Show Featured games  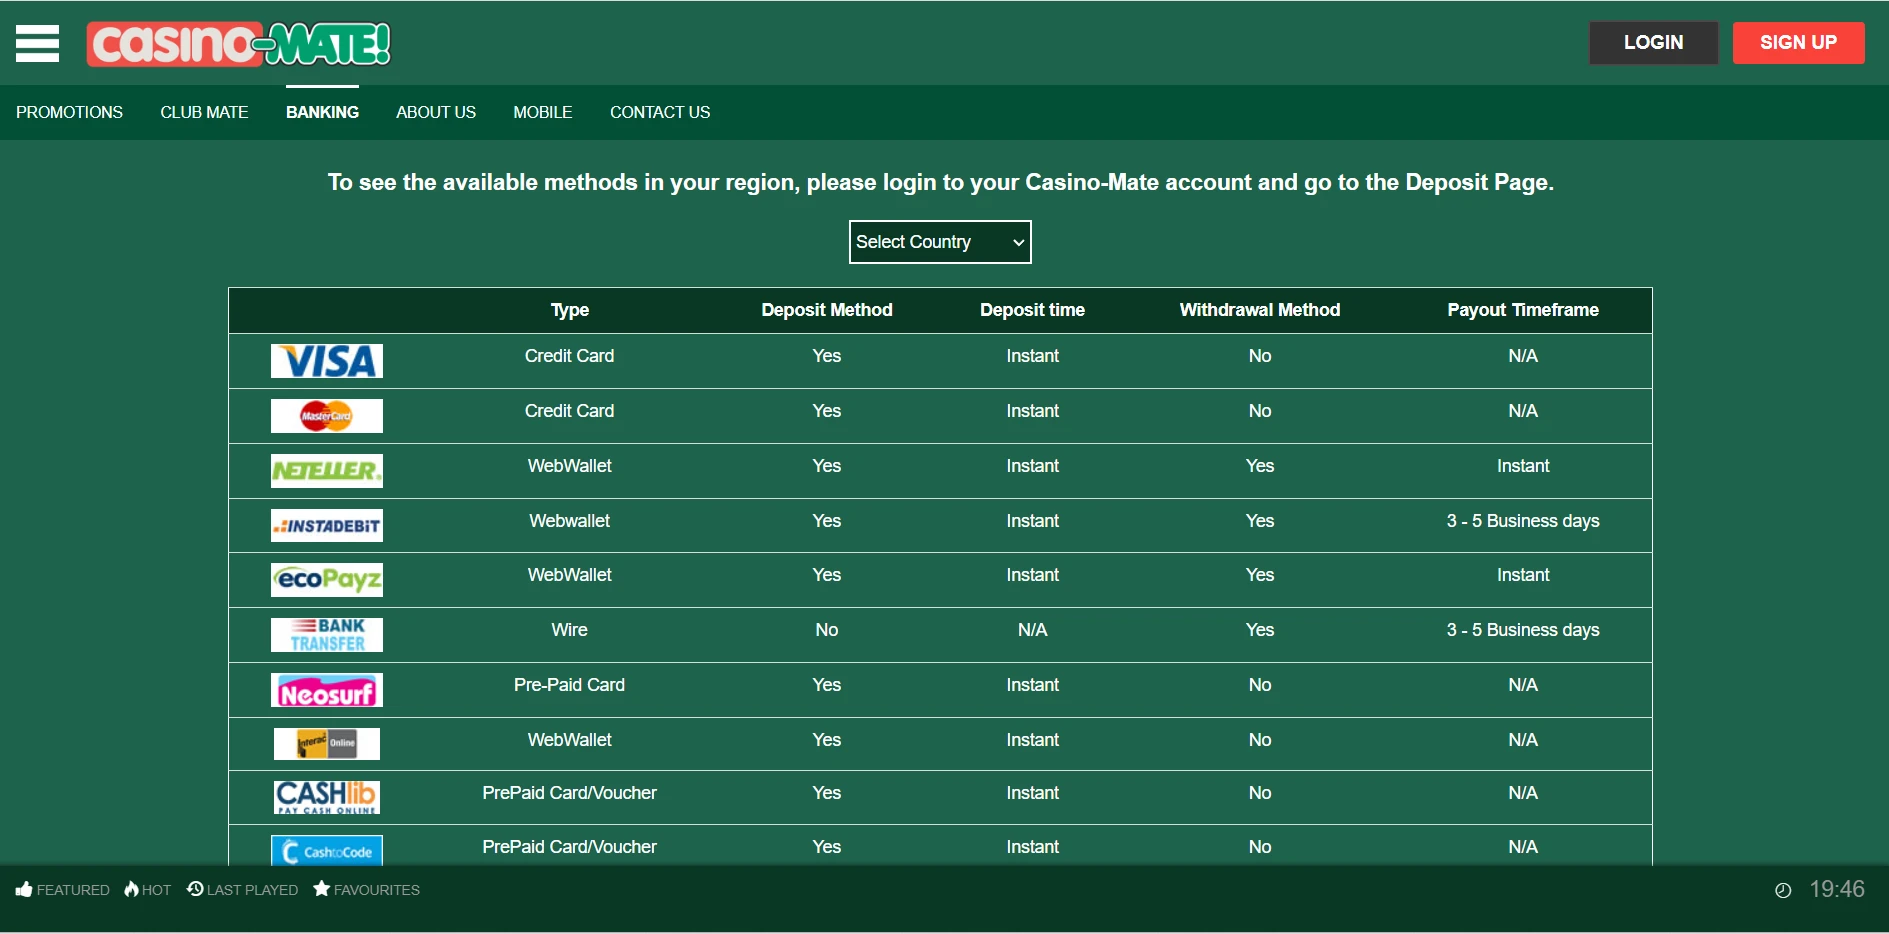pyautogui.click(x=63, y=890)
